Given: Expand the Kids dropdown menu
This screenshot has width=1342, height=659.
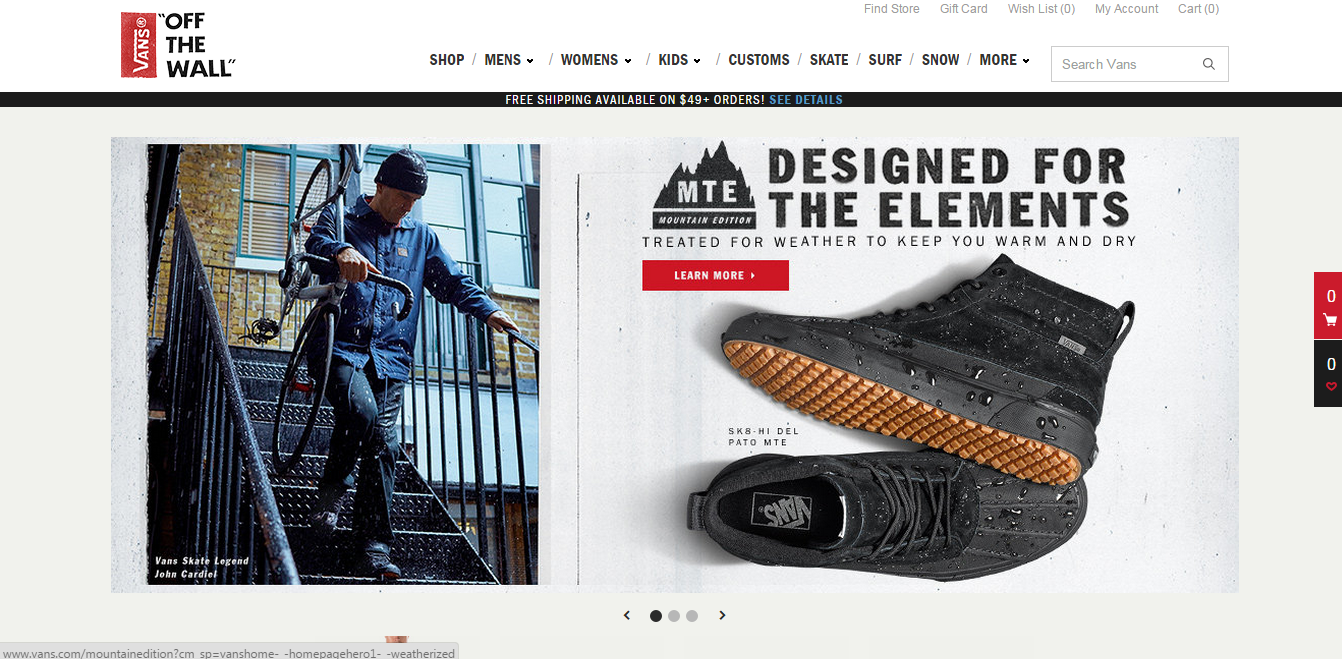Looking at the screenshot, I should (680, 60).
